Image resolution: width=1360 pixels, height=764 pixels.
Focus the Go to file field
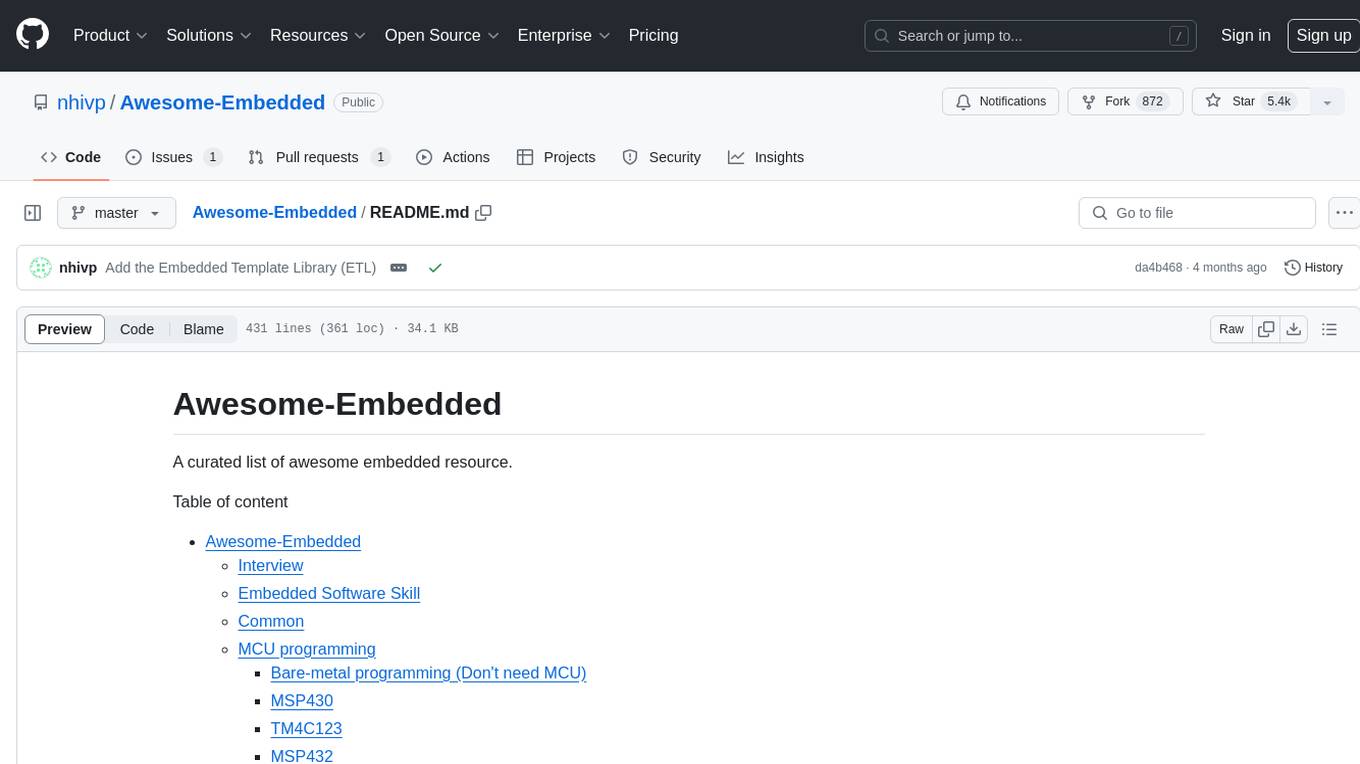[1197, 213]
